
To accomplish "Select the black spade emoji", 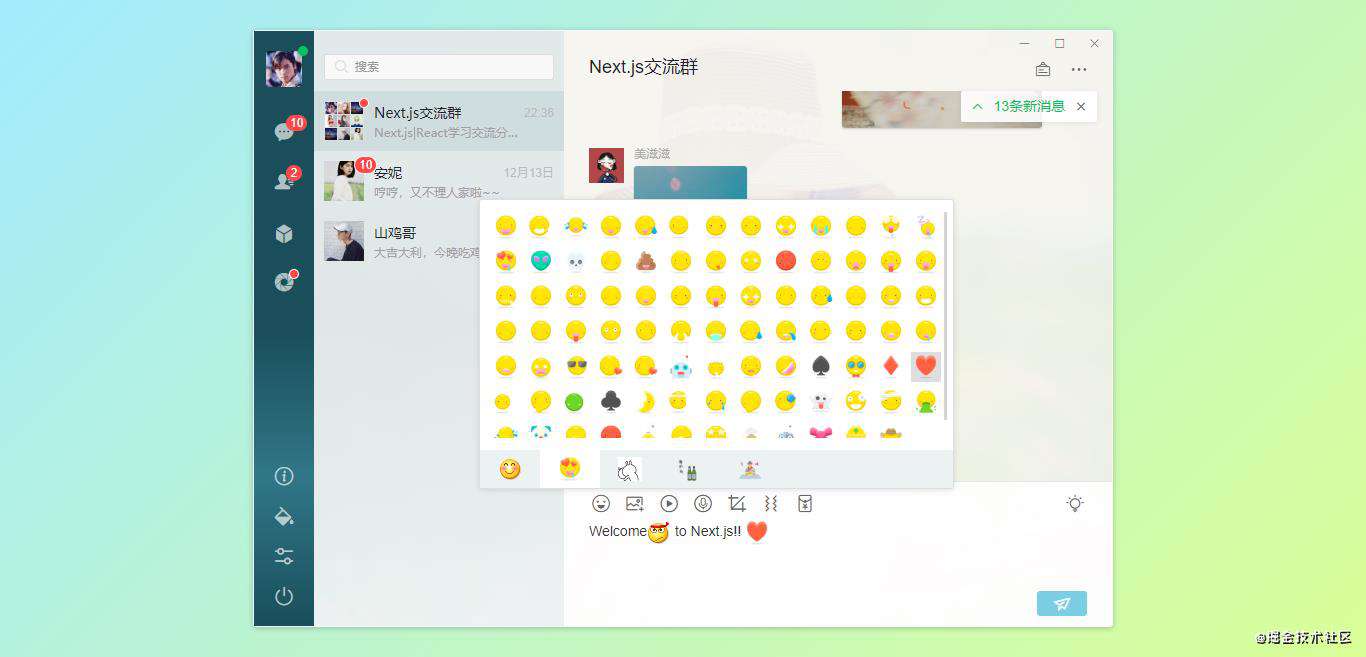I will 821,367.
